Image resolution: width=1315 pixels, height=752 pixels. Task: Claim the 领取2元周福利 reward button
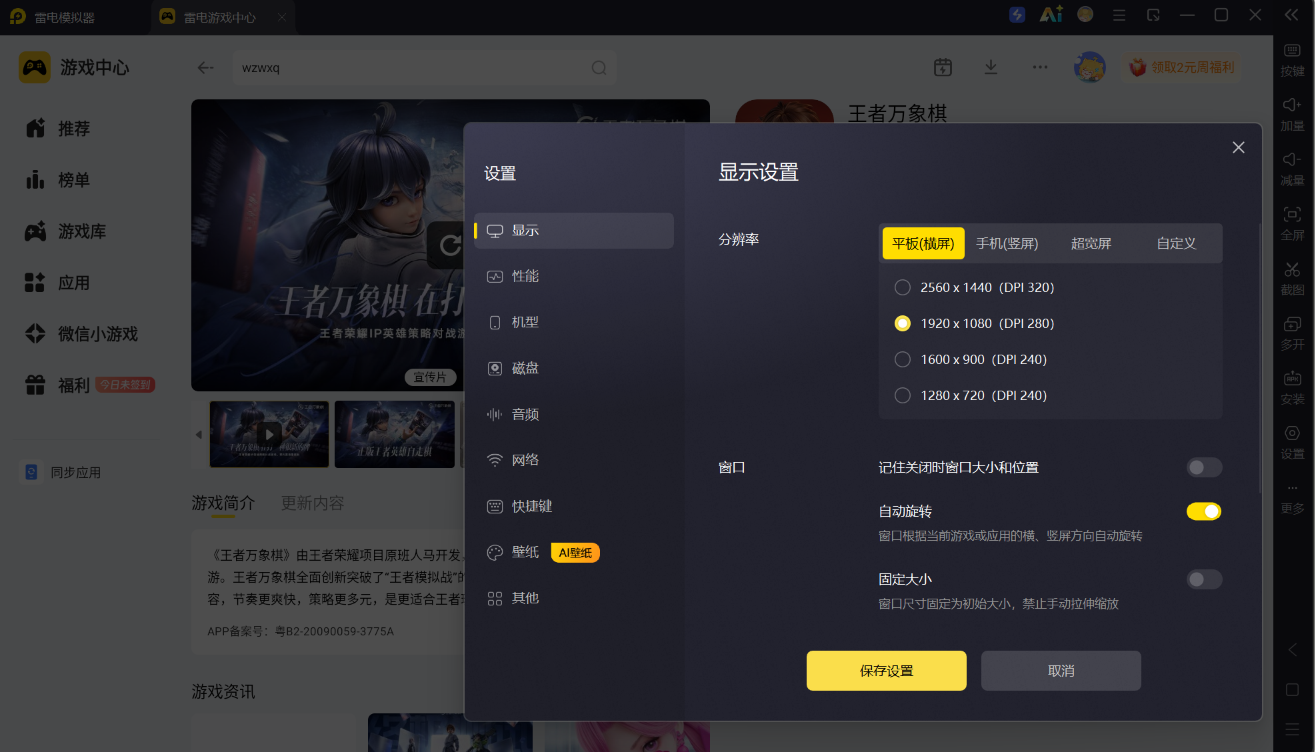1182,67
